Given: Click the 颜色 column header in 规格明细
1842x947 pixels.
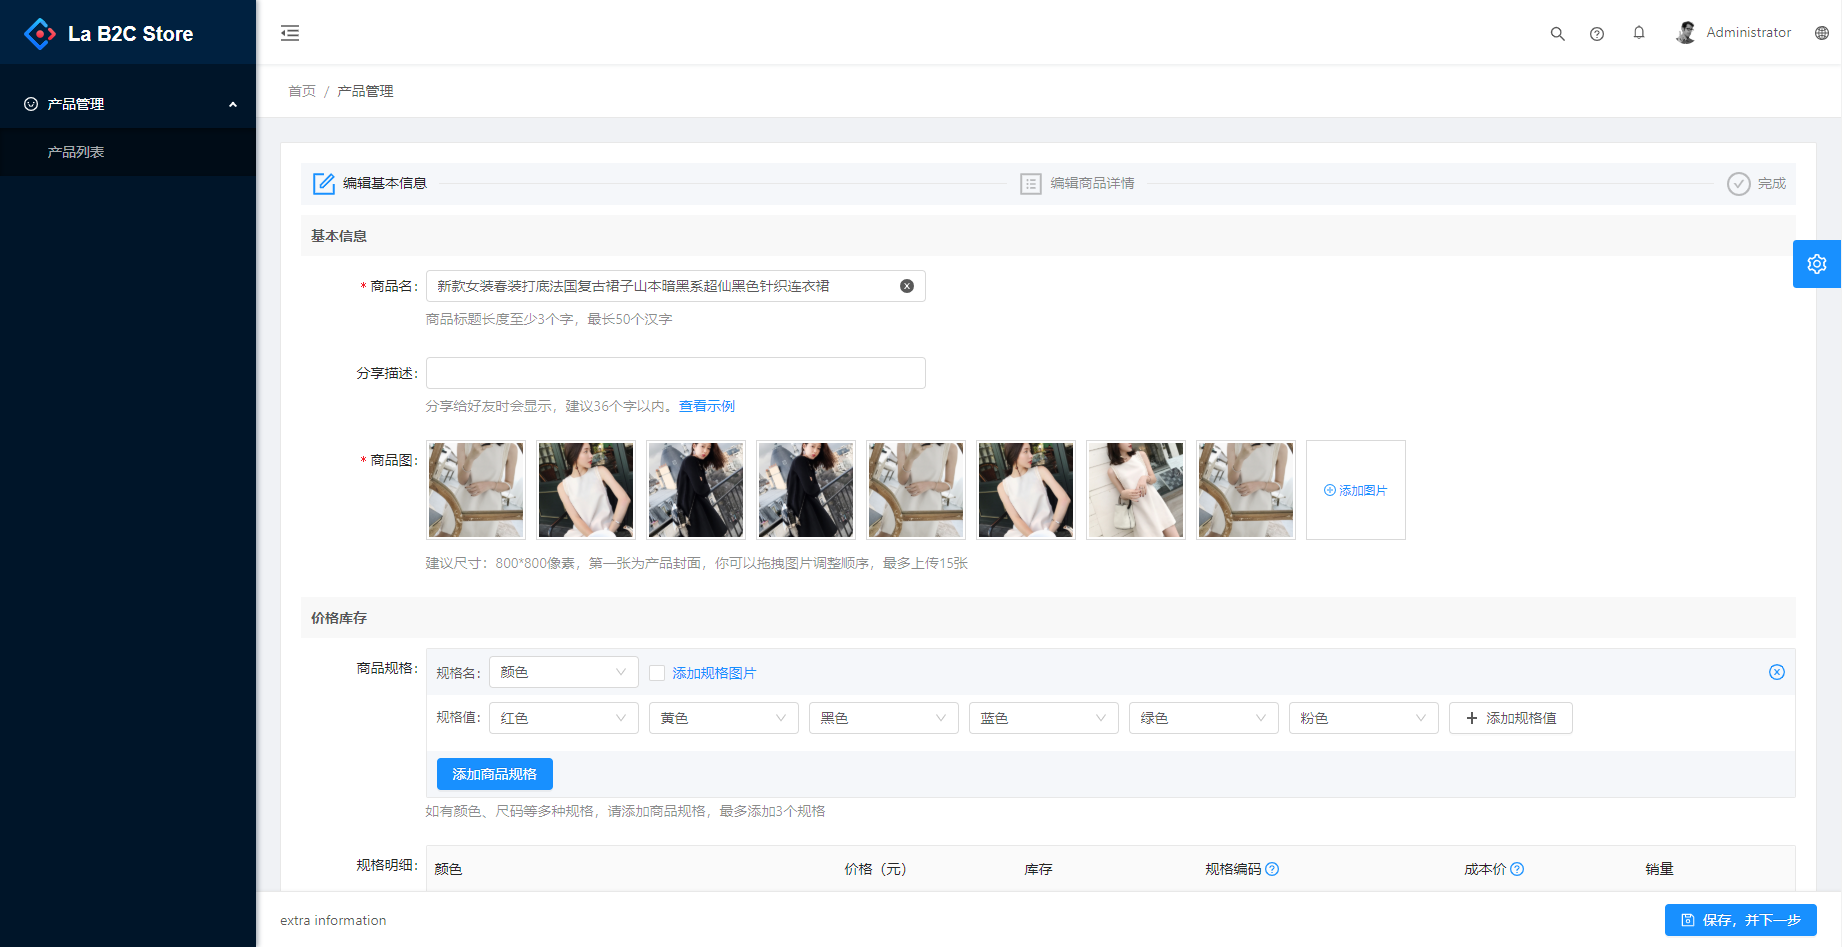Looking at the screenshot, I should tap(448, 869).
